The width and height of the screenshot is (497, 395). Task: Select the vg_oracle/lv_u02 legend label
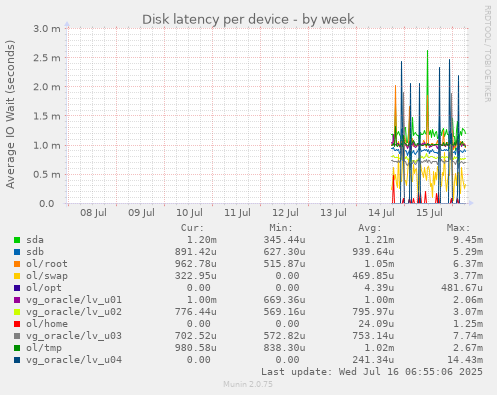[74, 312]
